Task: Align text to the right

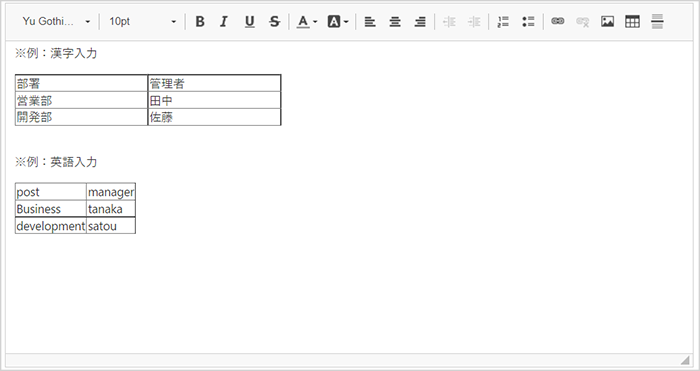Action: coord(420,21)
